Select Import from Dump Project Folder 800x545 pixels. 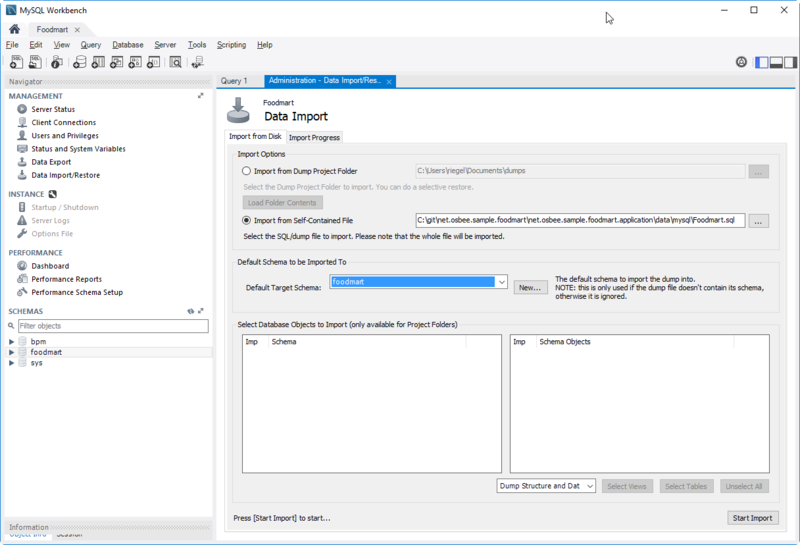[x=246, y=171]
